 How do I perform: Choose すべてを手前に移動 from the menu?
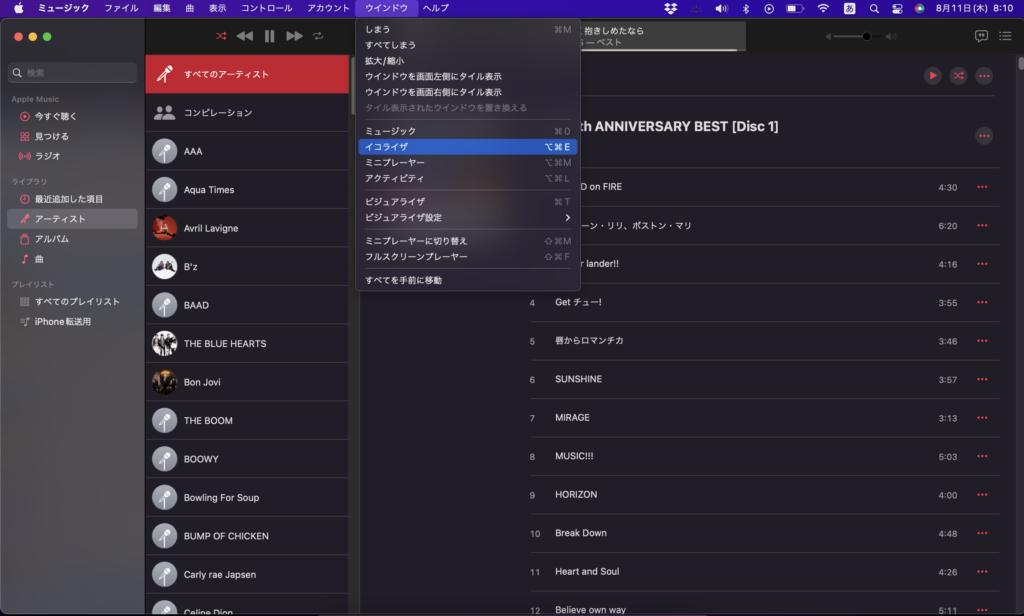point(468,280)
